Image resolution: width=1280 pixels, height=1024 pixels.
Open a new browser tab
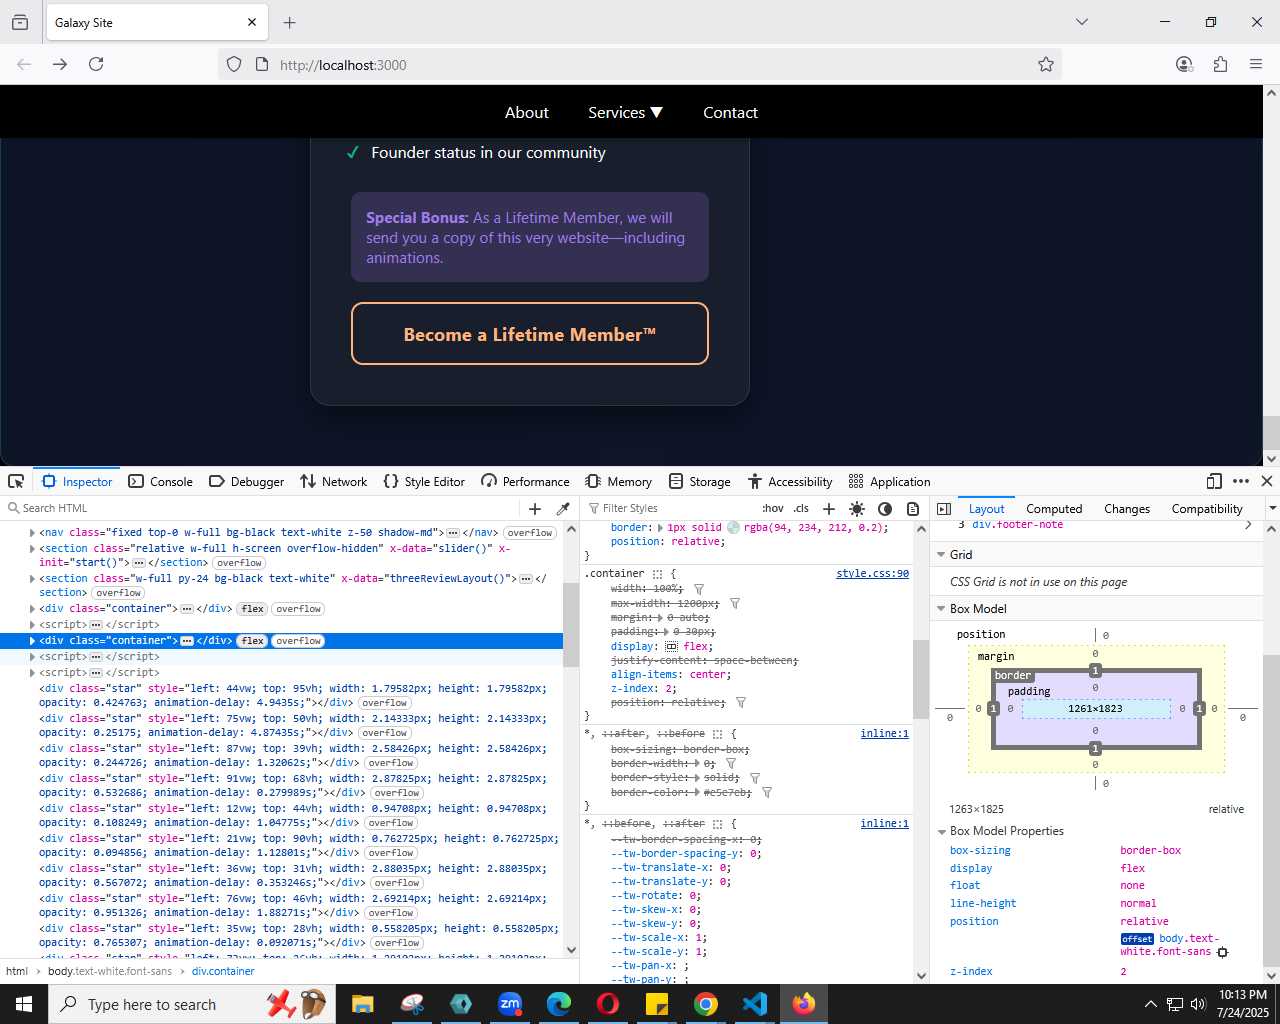pyautogui.click(x=289, y=22)
